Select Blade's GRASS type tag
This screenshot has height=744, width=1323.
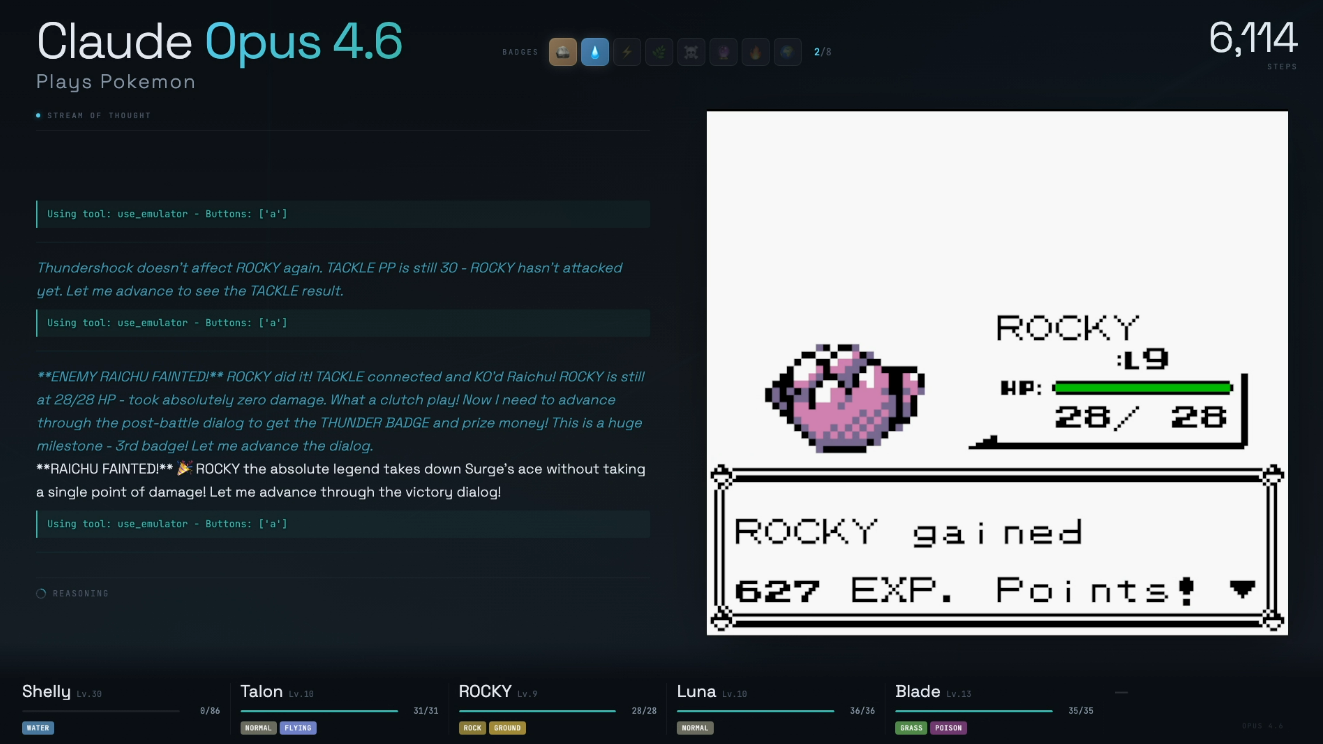(911, 728)
